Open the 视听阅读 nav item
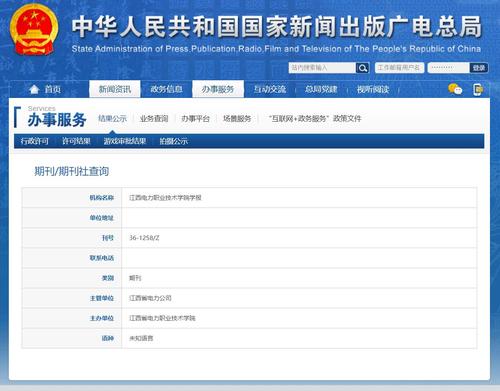Image resolution: width=500 pixels, height=391 pixels. pos(373,89)
